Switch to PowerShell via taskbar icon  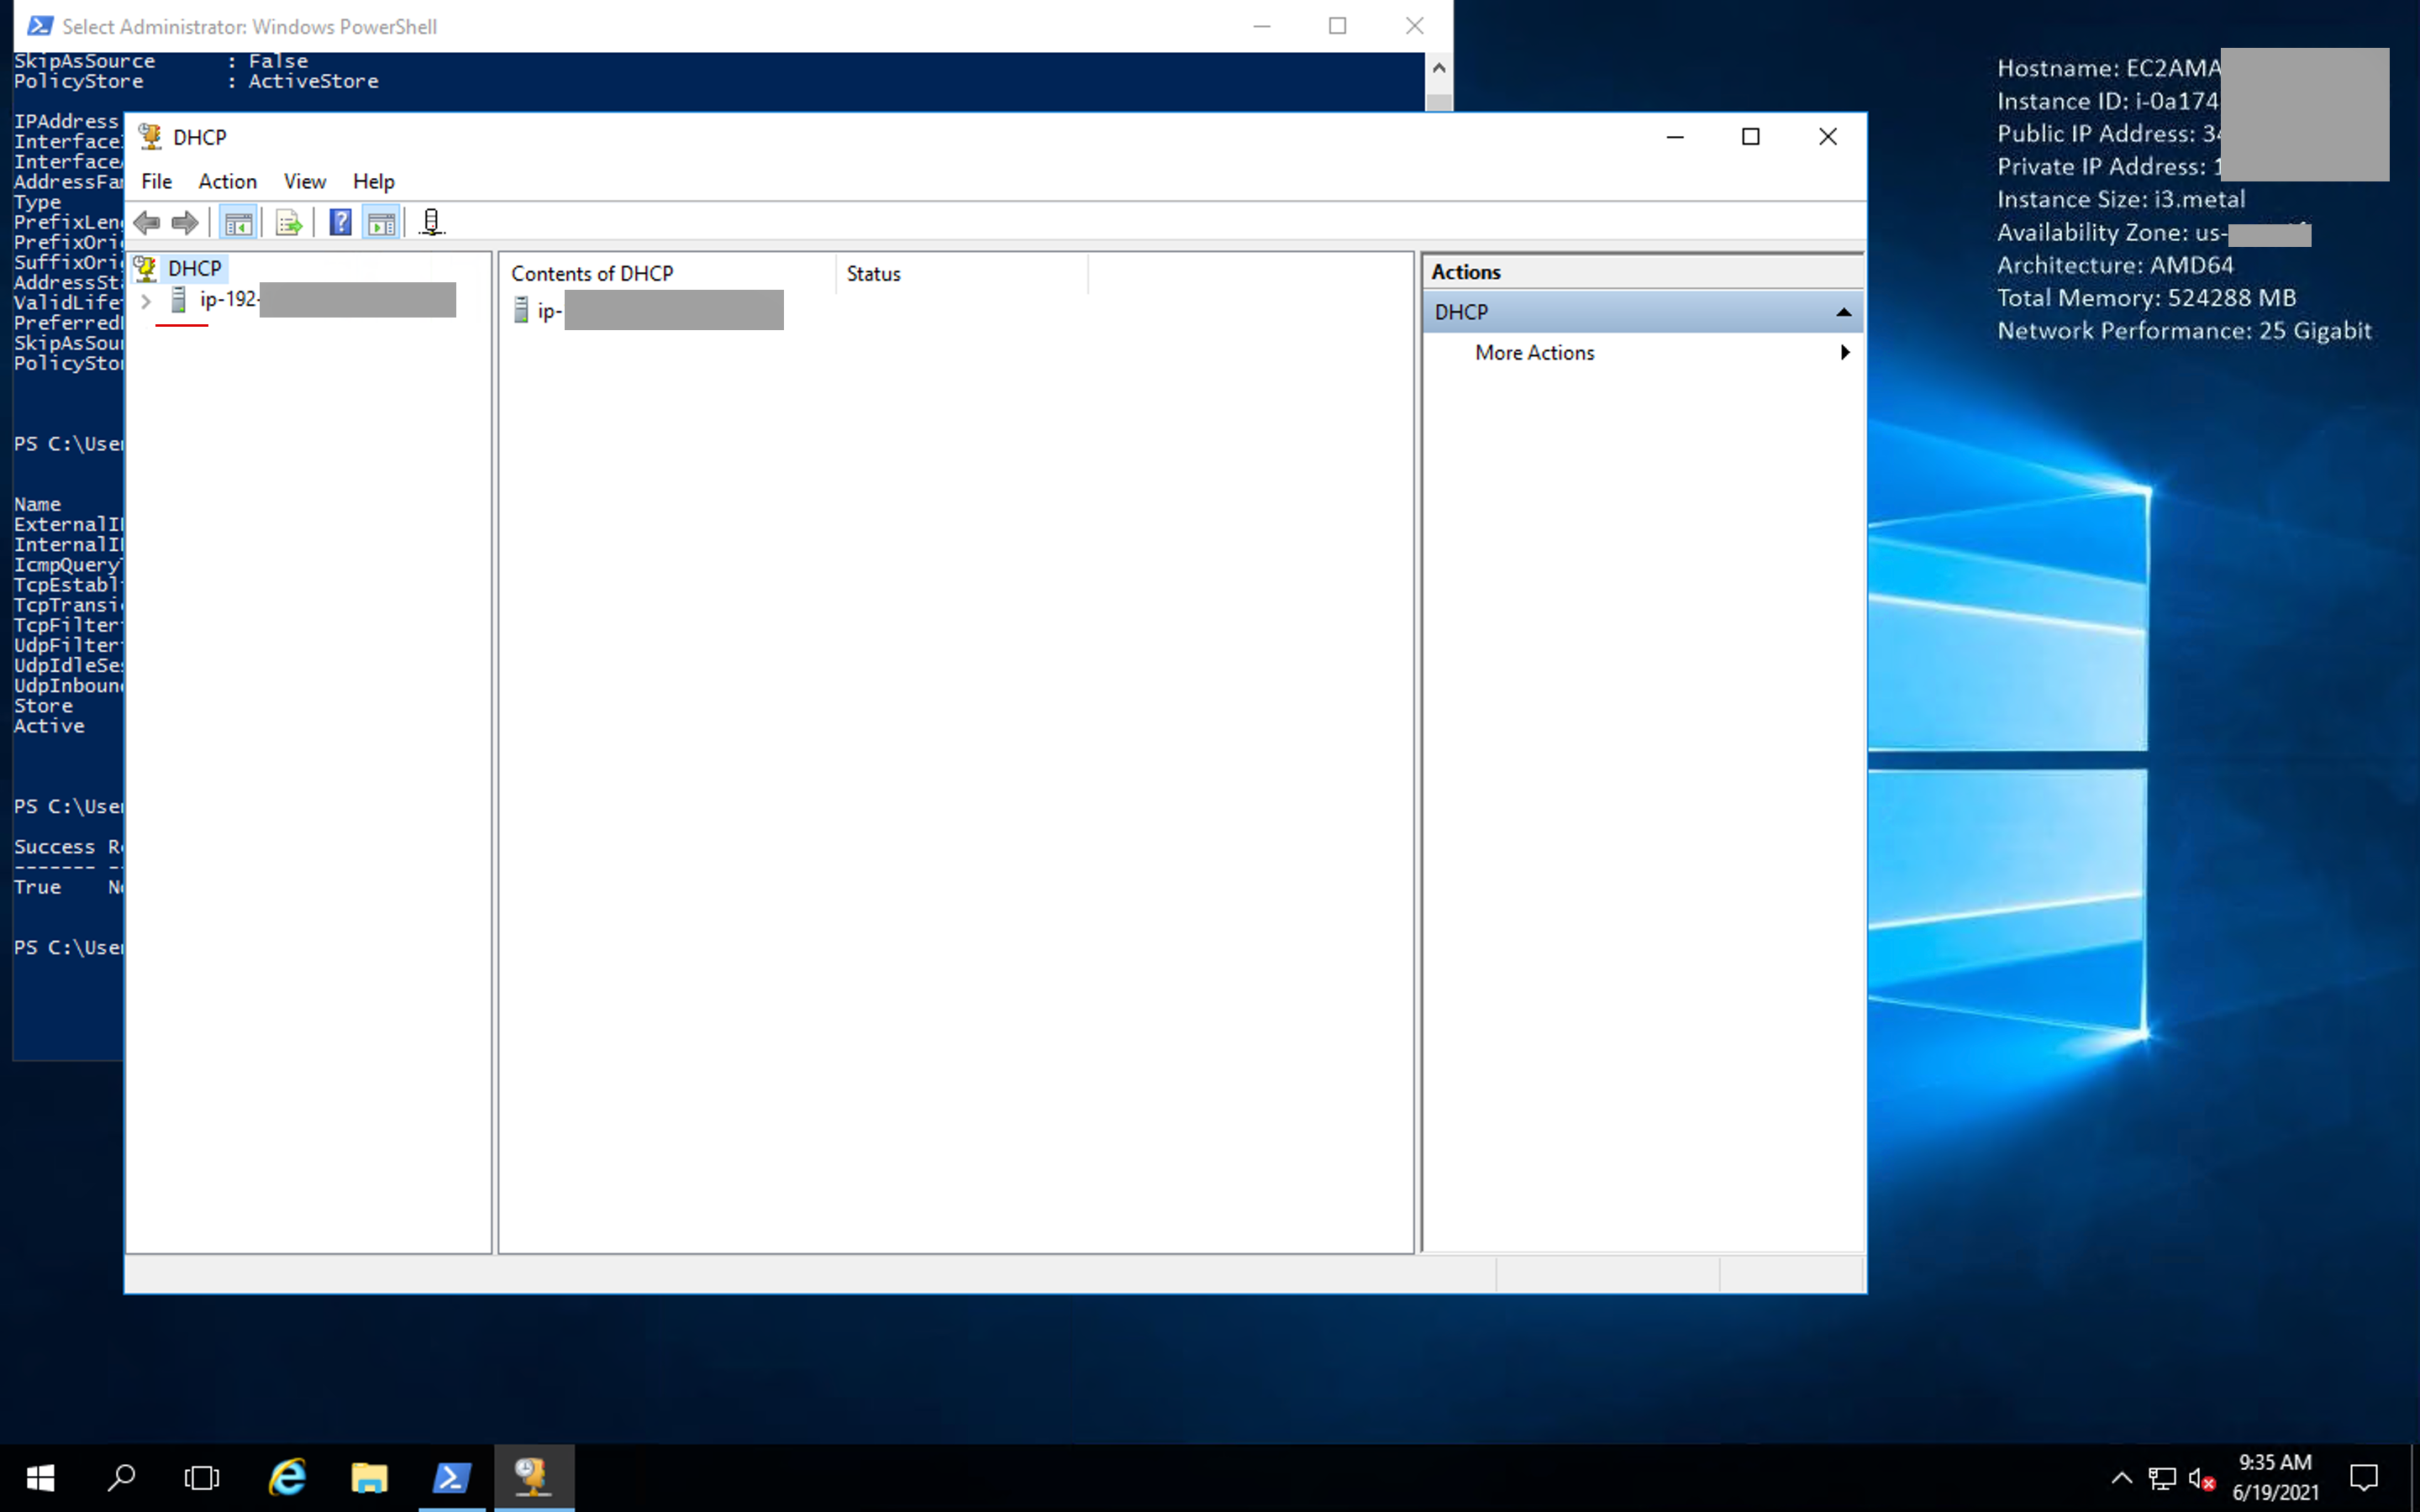pyautogui.click(x=451, y=1477)
